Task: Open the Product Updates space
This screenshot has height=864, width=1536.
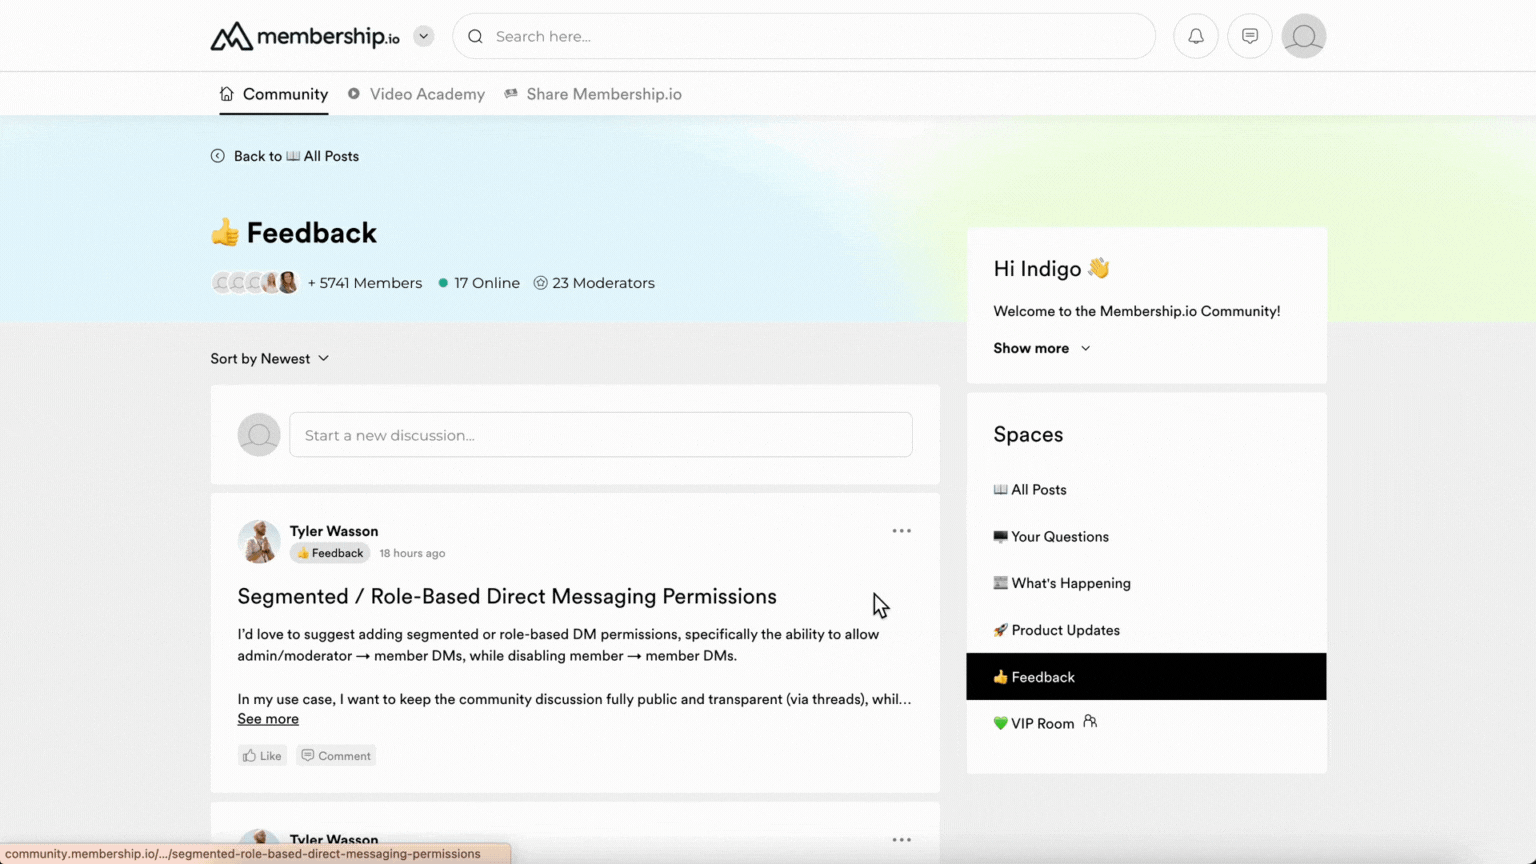Action: 1056,630
